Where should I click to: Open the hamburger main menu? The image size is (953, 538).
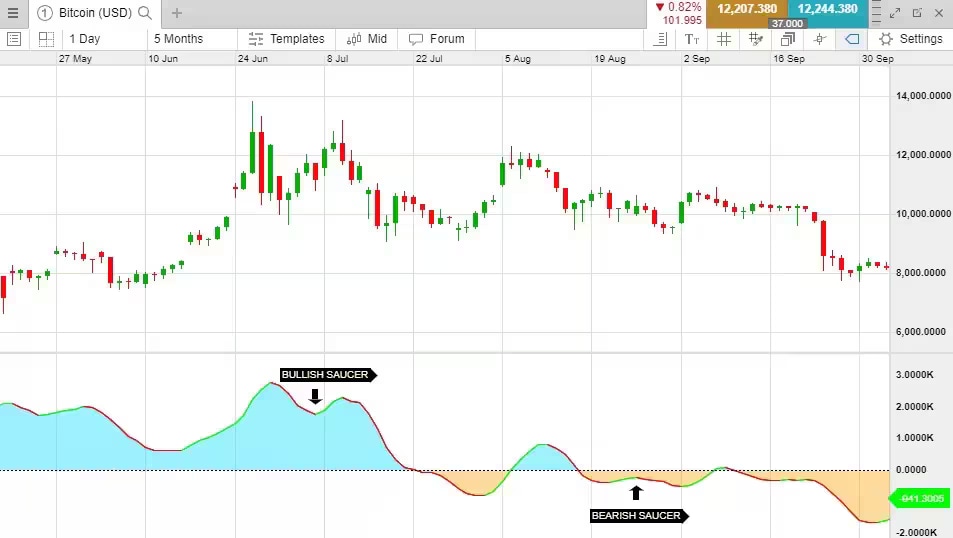tap(13, 13)
